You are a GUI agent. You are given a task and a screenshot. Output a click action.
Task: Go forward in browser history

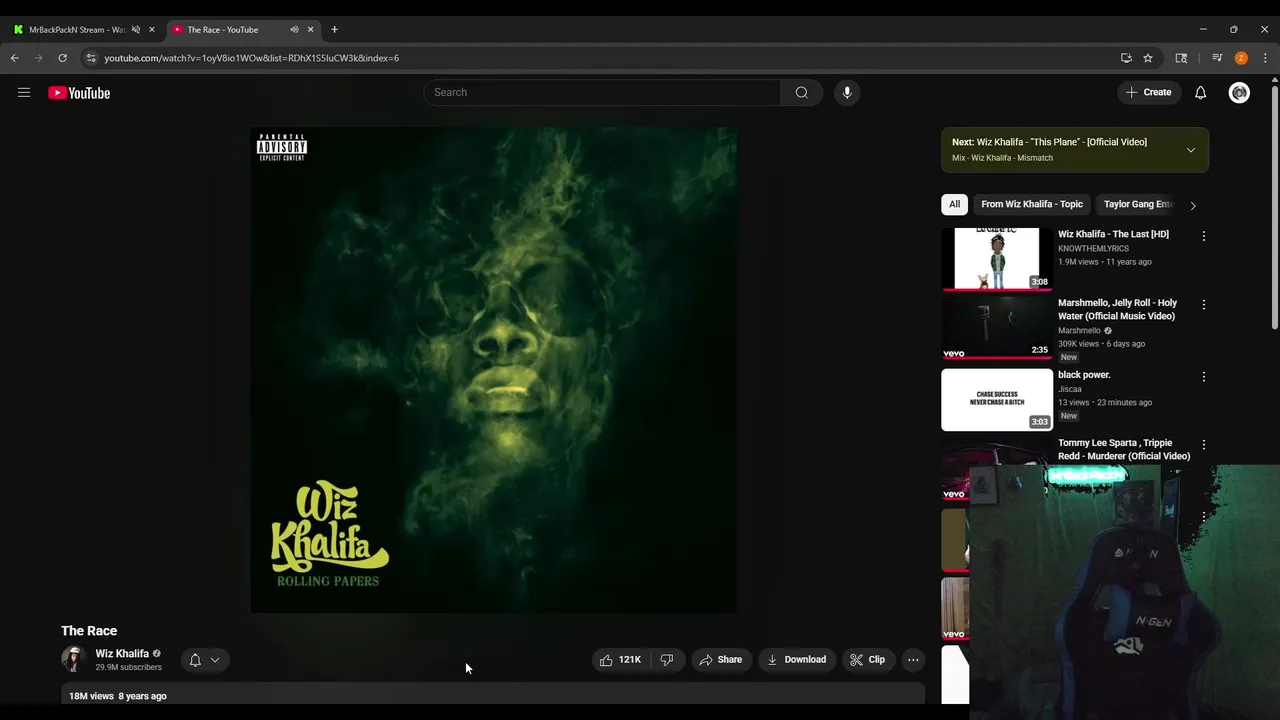tap(39, 58)
